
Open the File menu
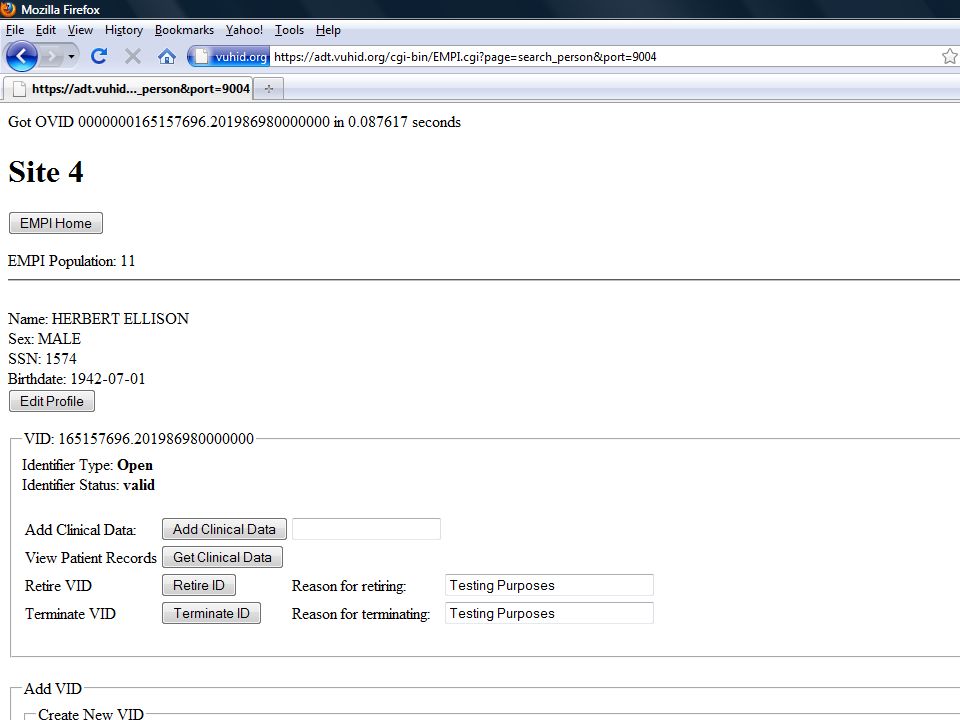click(x=15, y=30)
